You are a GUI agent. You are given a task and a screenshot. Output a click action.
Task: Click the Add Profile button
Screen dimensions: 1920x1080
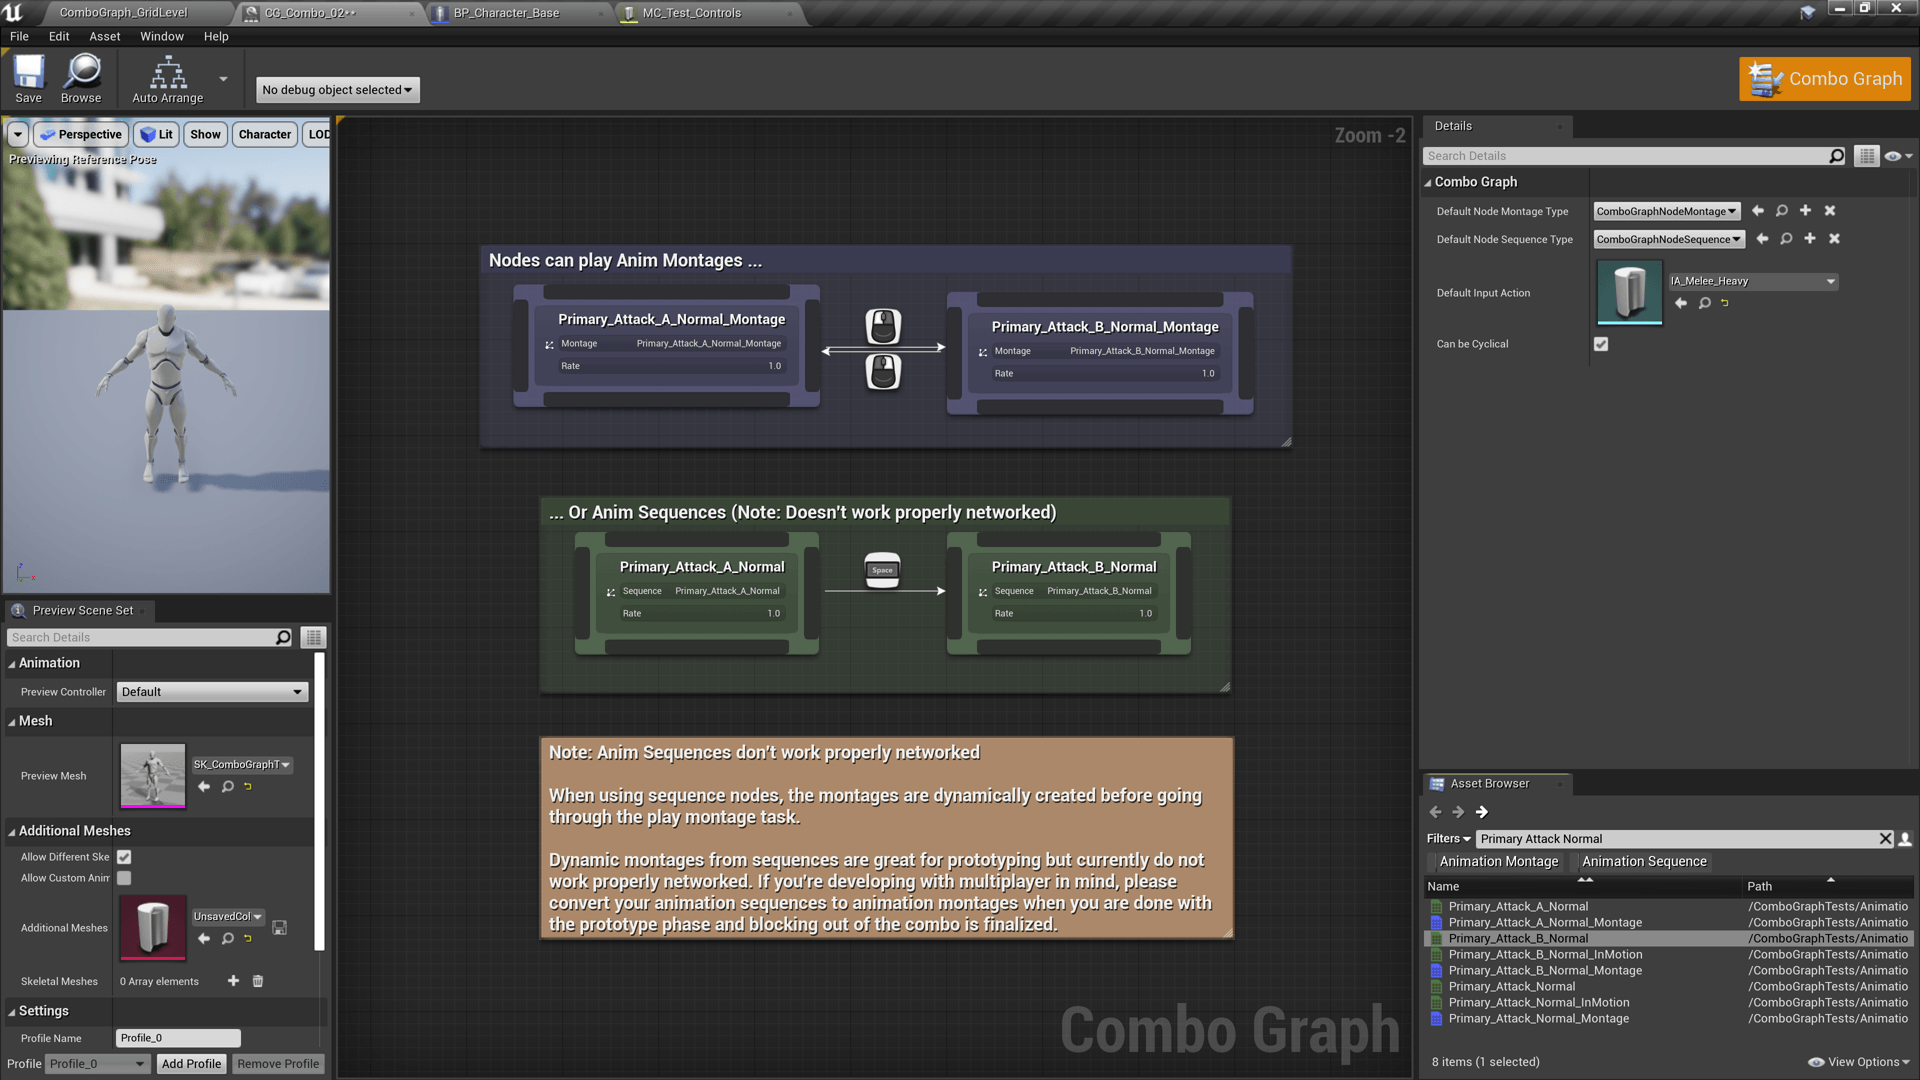click(191, 1063)
